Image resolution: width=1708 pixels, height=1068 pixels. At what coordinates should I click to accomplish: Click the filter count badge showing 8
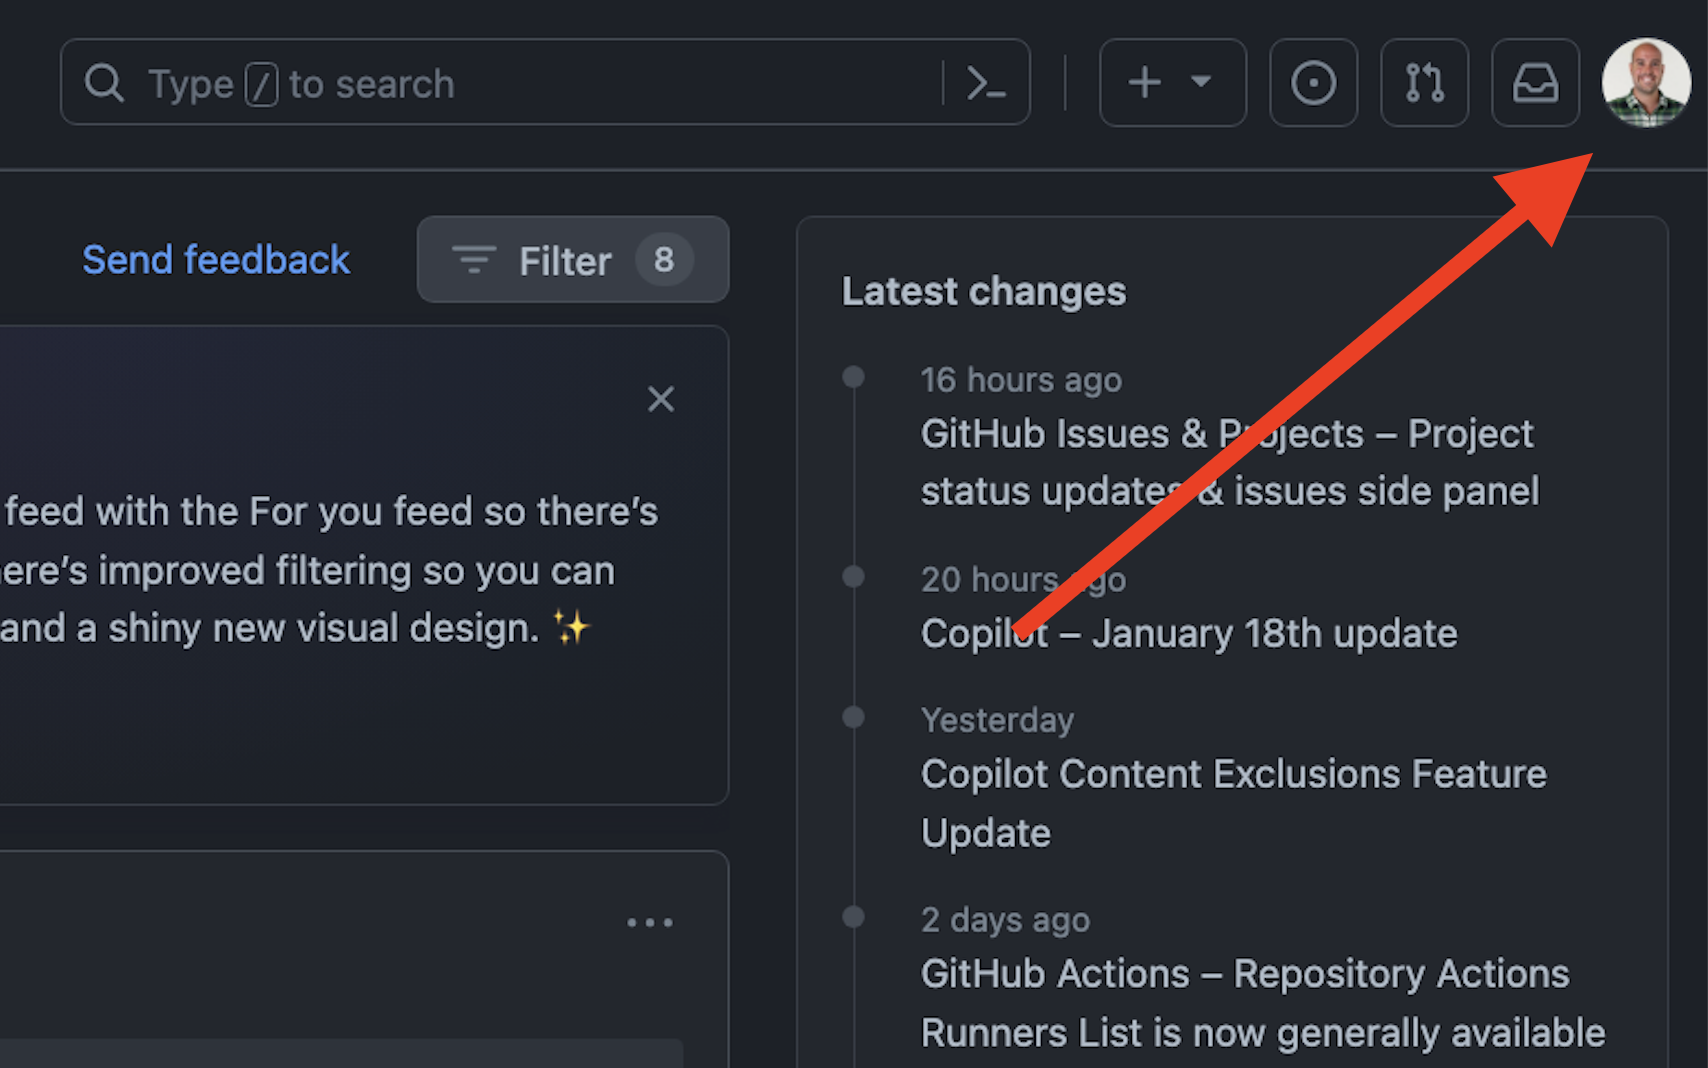[x=664, y=260]
